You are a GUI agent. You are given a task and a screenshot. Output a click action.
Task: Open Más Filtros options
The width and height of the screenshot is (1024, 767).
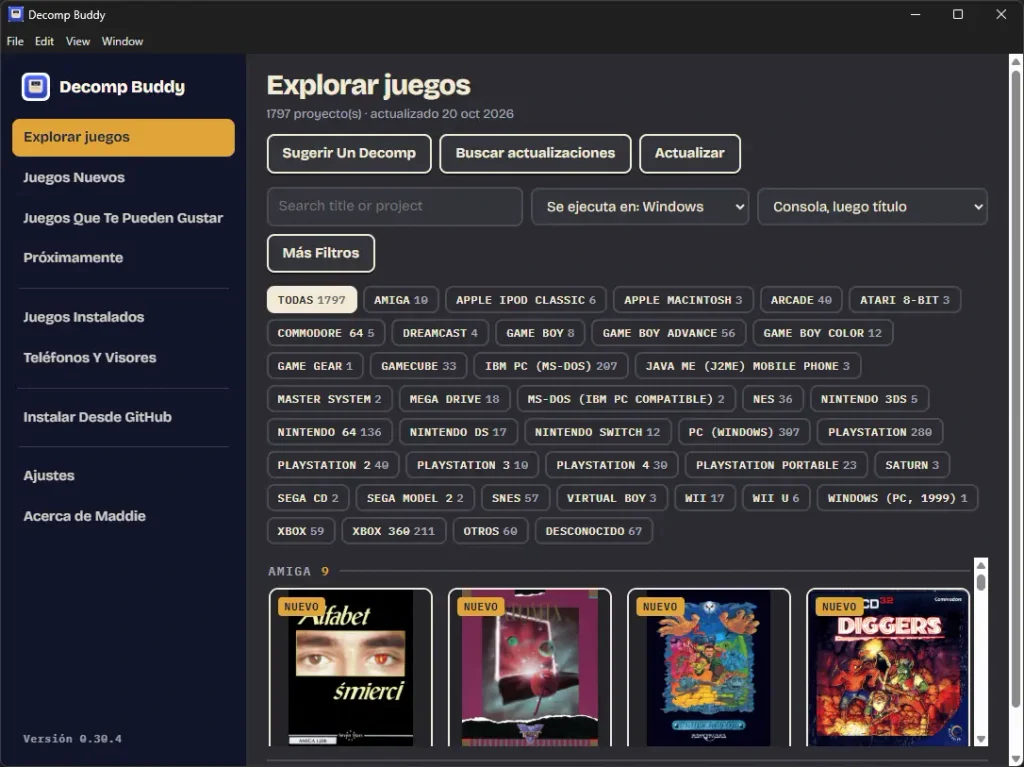click(321, 253)
